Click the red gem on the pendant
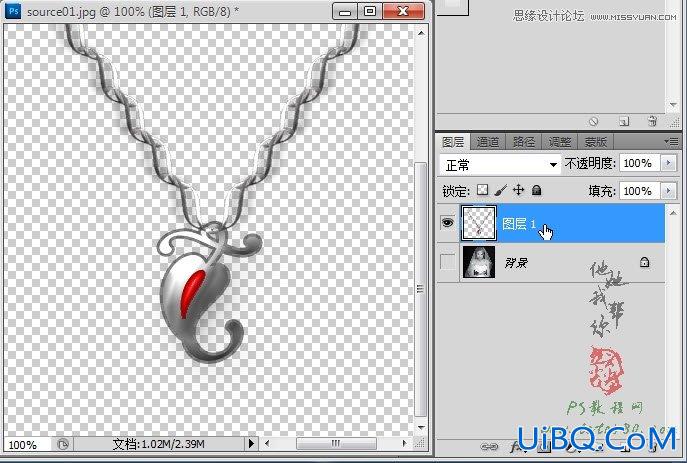687x463 pixels. point(193,293)
